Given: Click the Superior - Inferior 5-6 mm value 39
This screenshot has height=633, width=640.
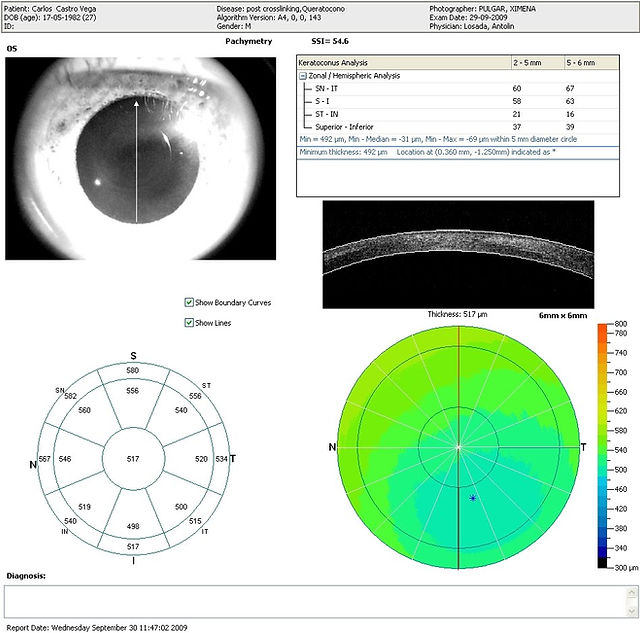Looking at the screenshot, I should (570, 127).
